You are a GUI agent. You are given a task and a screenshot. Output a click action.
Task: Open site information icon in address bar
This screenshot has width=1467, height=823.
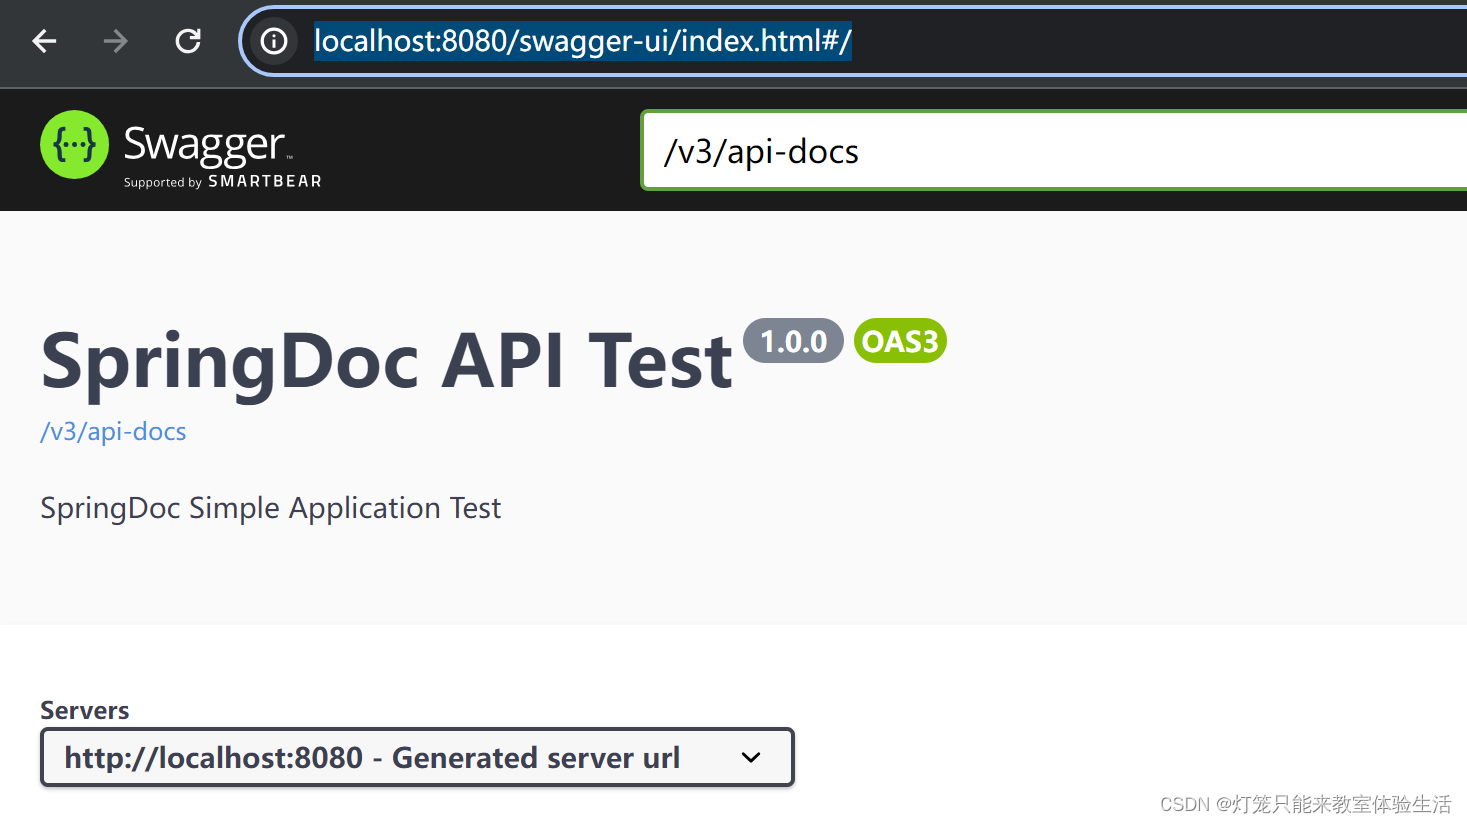click(x=274, y=41)
